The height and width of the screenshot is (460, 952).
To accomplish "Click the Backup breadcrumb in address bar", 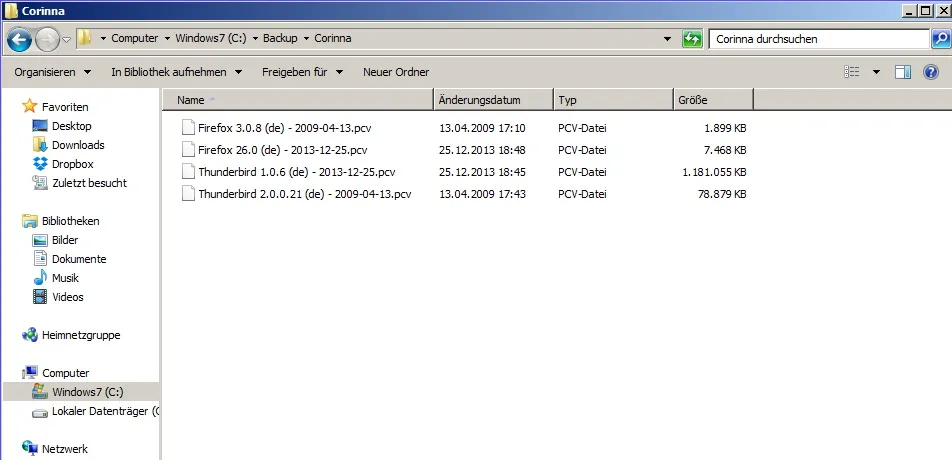I will click(280, 38).
